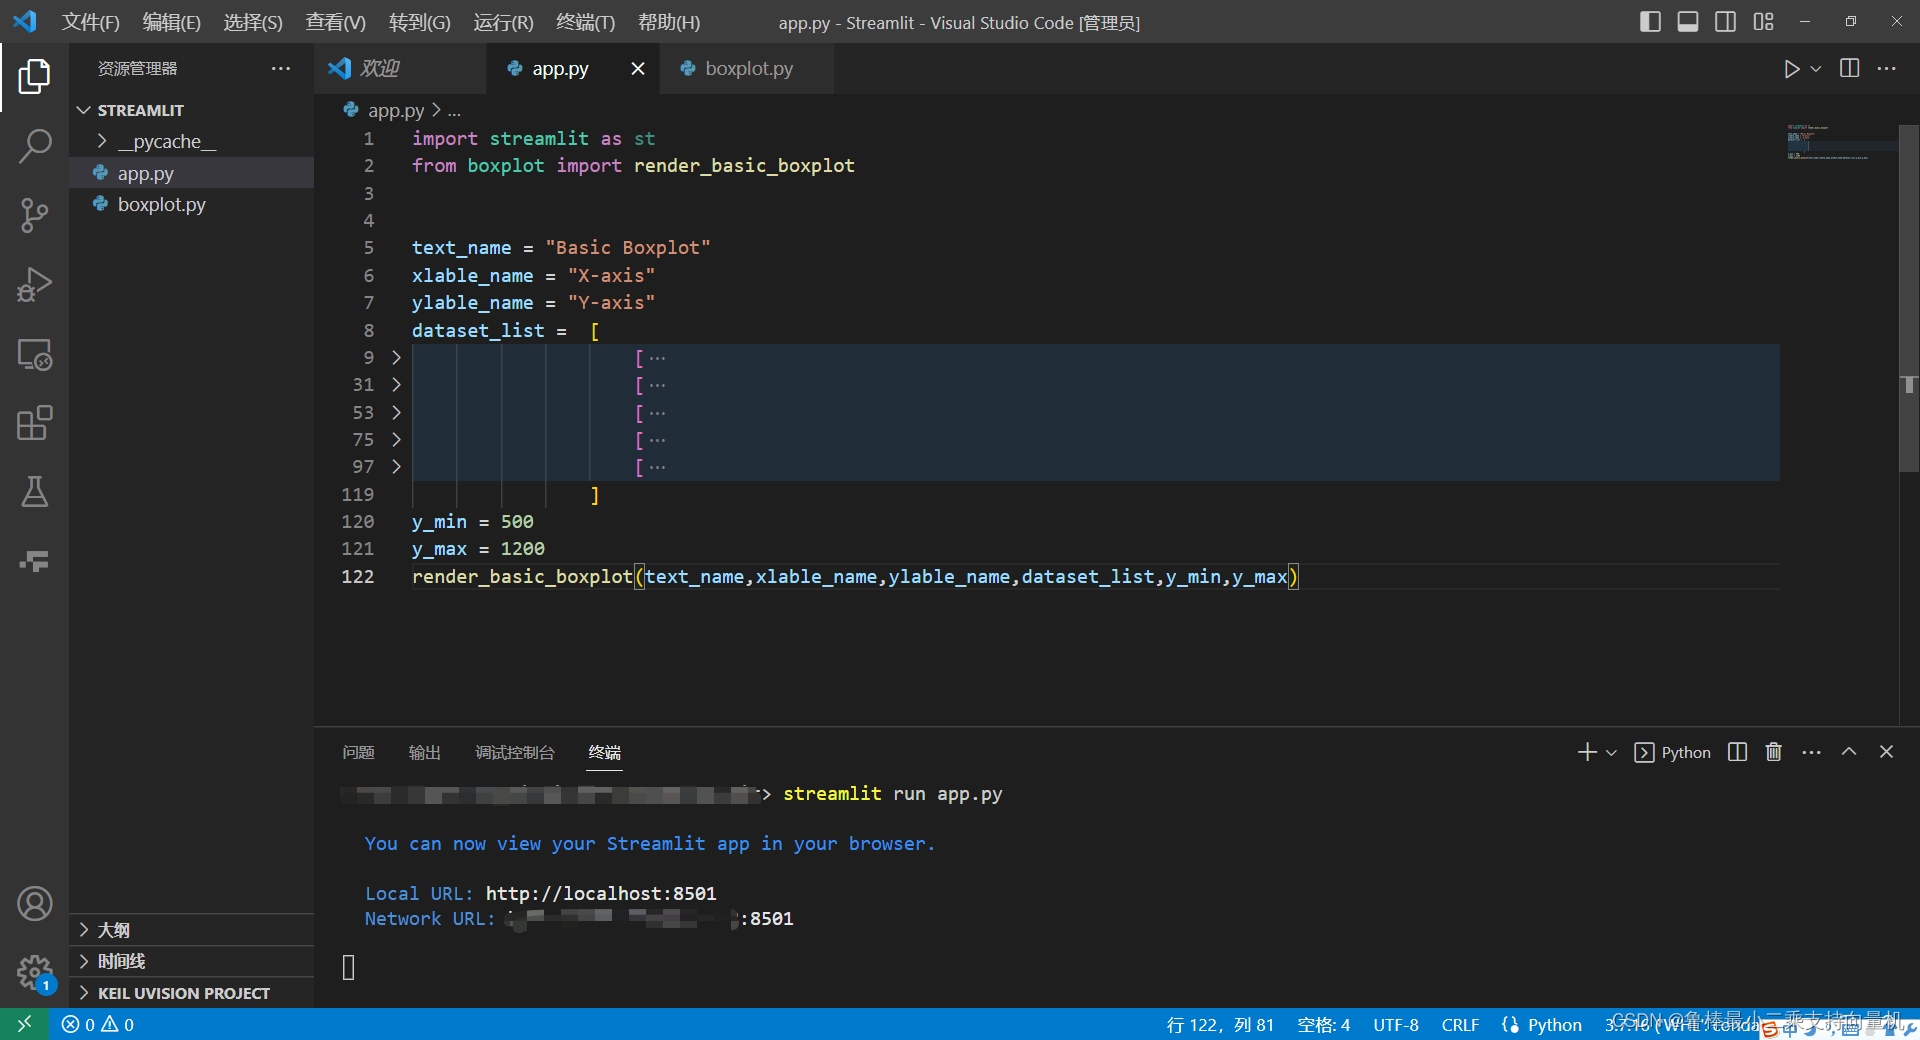Unfold code at line 53
The height and width of the screenshot is (1040, 1920).
click(396, 412)
